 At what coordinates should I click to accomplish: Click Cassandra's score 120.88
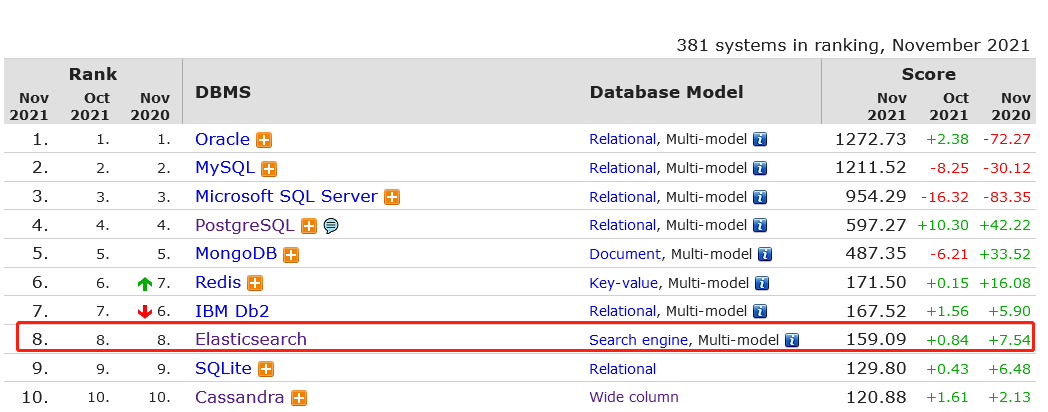tap(877, 397)
